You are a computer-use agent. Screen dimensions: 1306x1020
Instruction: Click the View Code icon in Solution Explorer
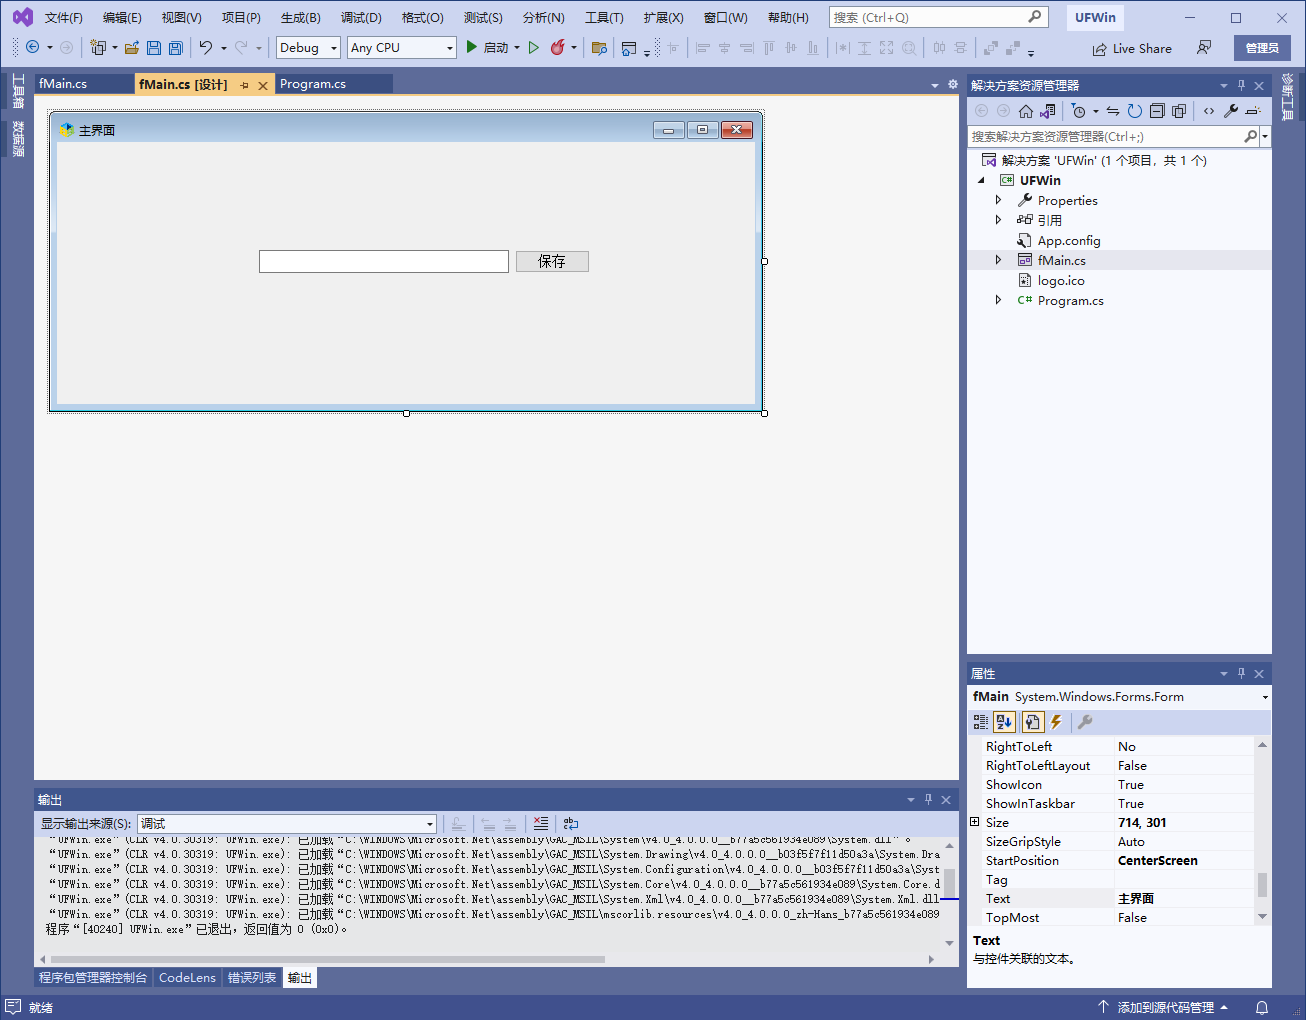1209,111
